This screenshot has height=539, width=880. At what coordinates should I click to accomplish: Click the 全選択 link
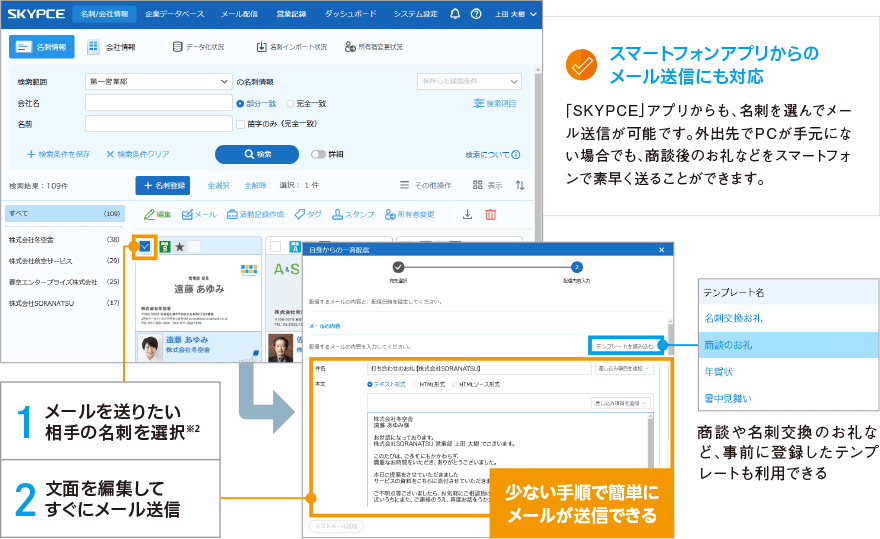pos(218,185)
